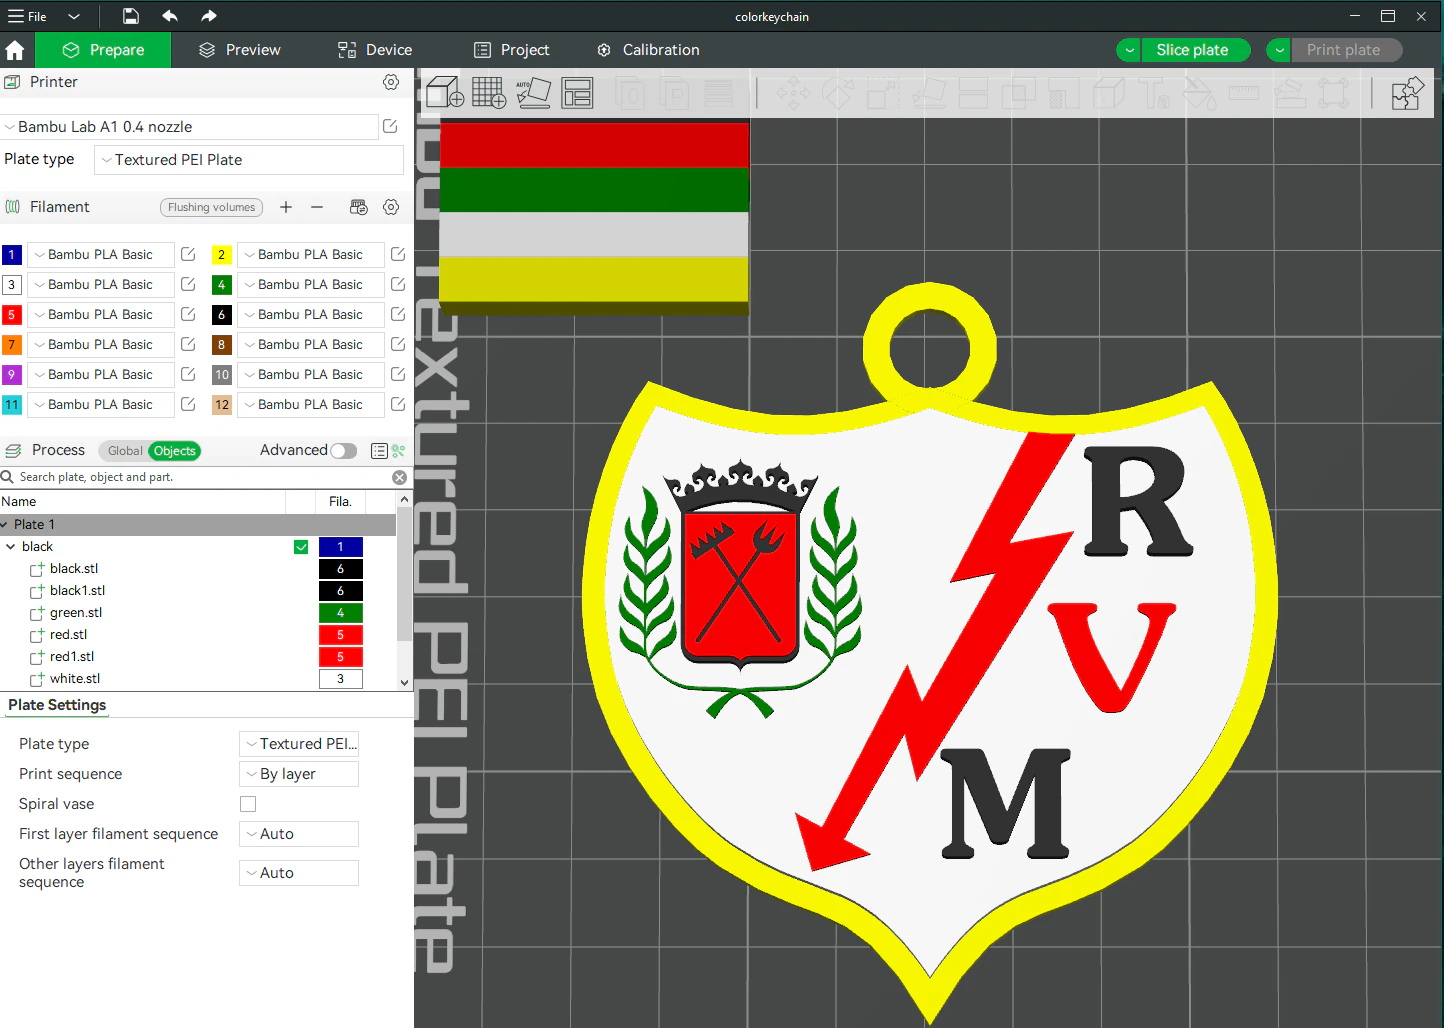Change filament cell for green.stl

pyautogui.click(x=341, y=613)
